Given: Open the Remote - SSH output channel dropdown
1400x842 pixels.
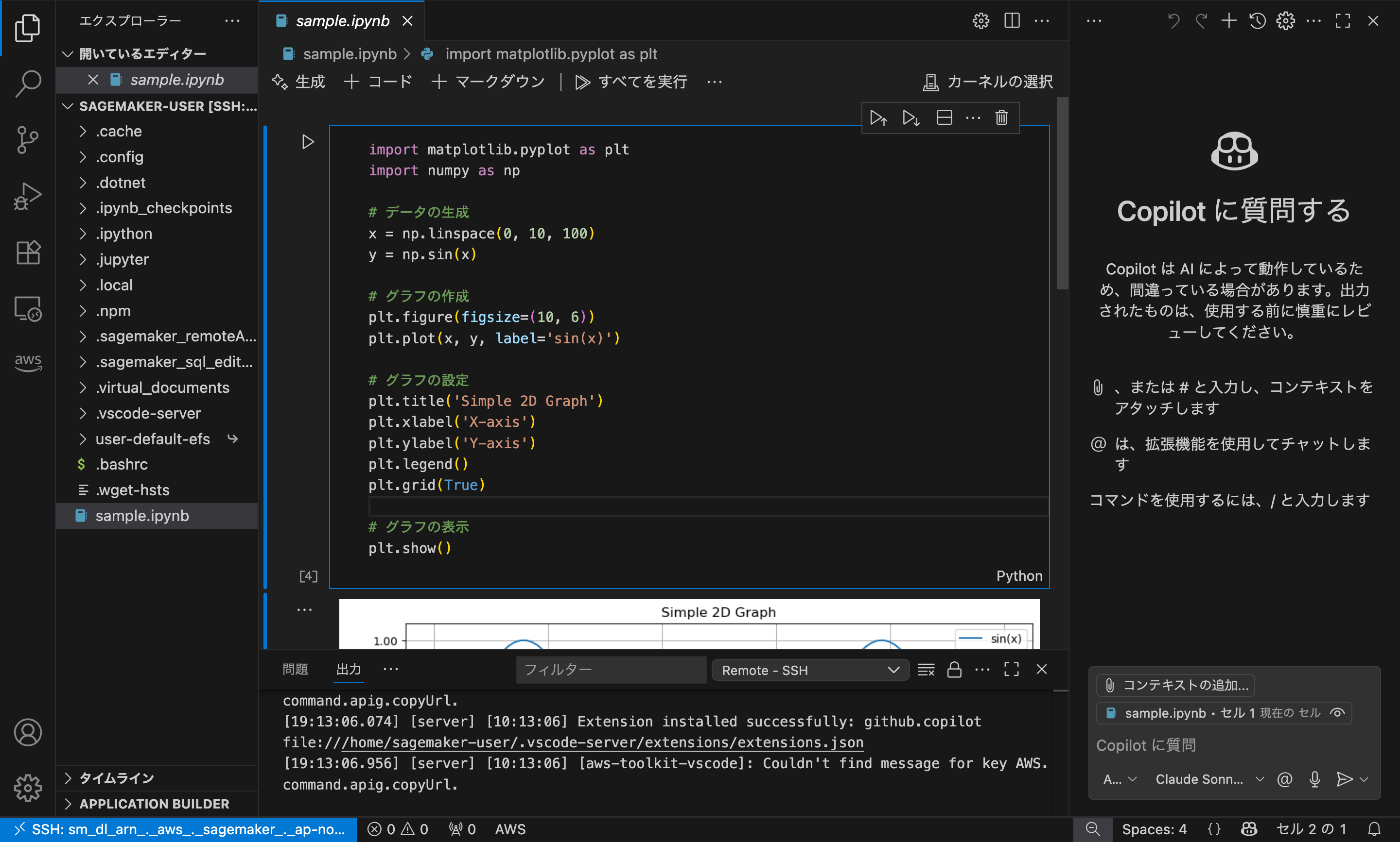Looking at the screenshot, I should (809, 670).
